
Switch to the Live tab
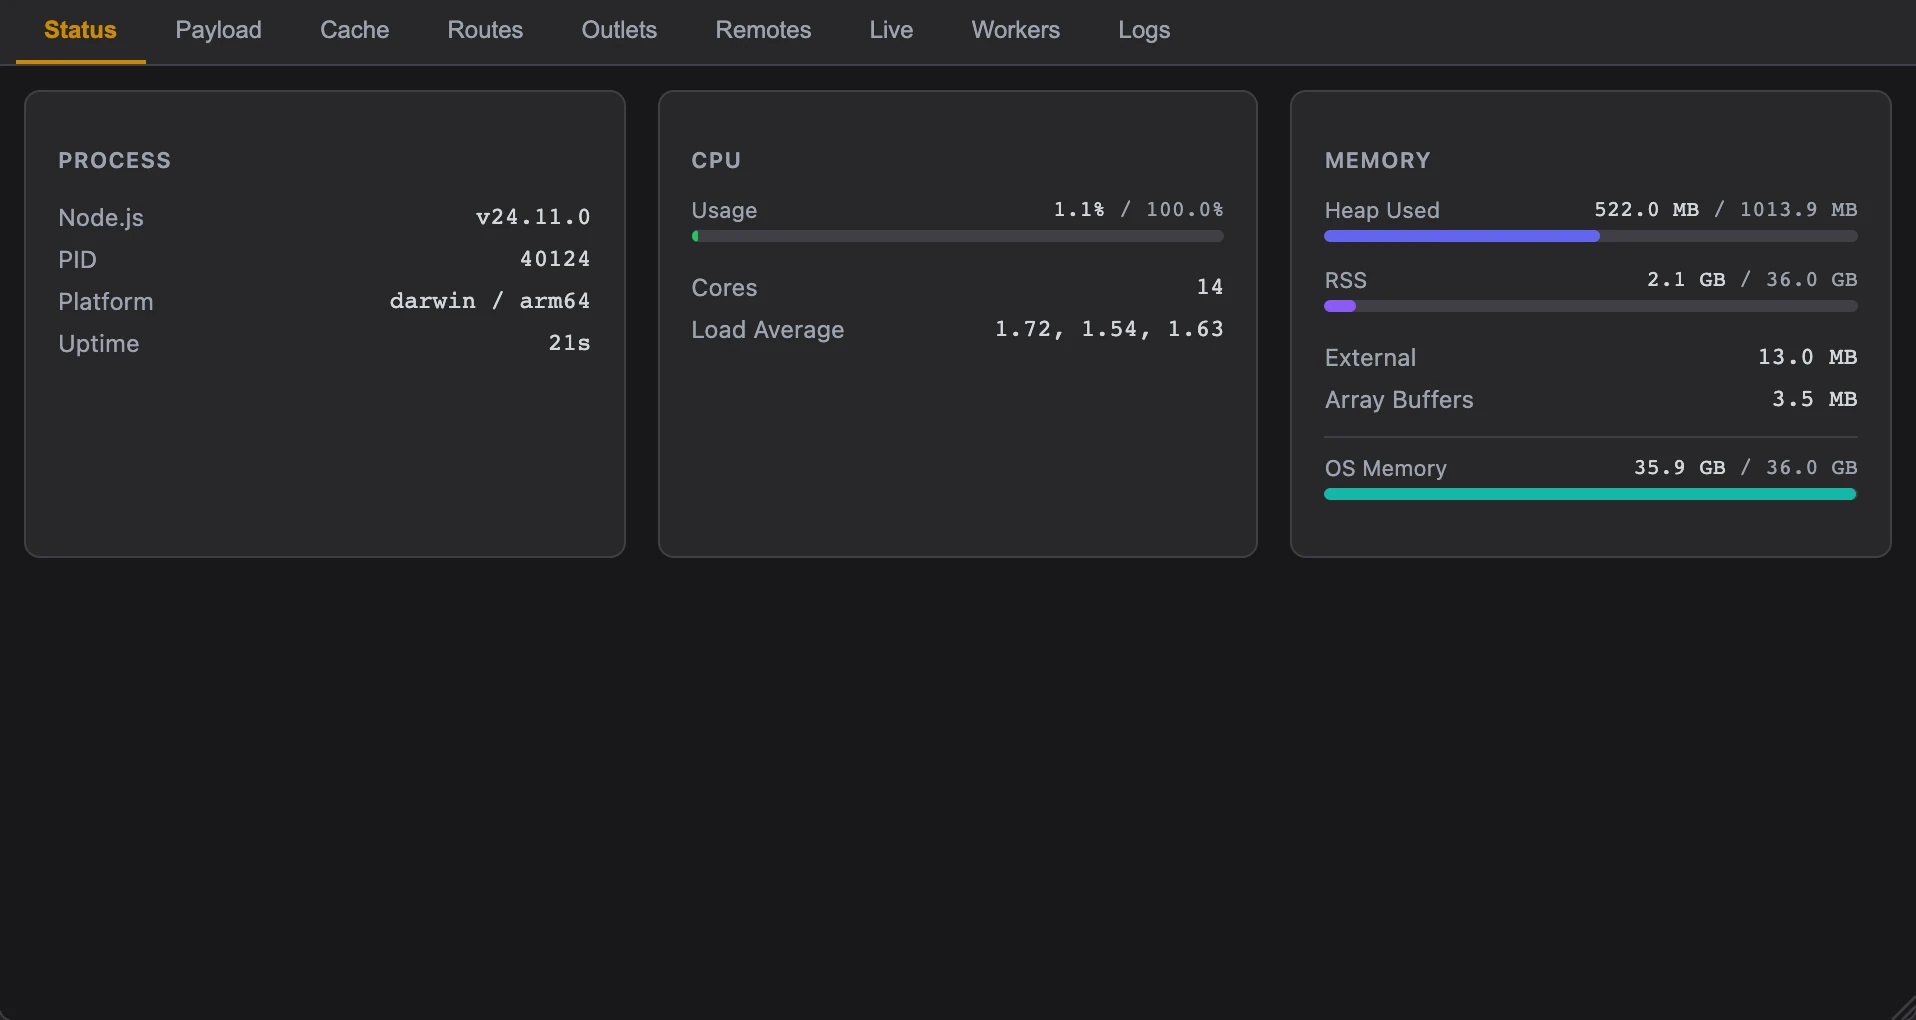[x=891, y=30]
